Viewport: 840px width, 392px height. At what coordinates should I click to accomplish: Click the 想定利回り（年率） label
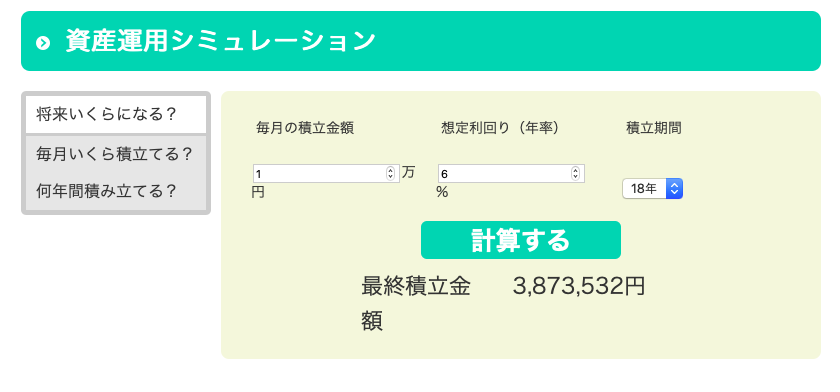(500, 129)
